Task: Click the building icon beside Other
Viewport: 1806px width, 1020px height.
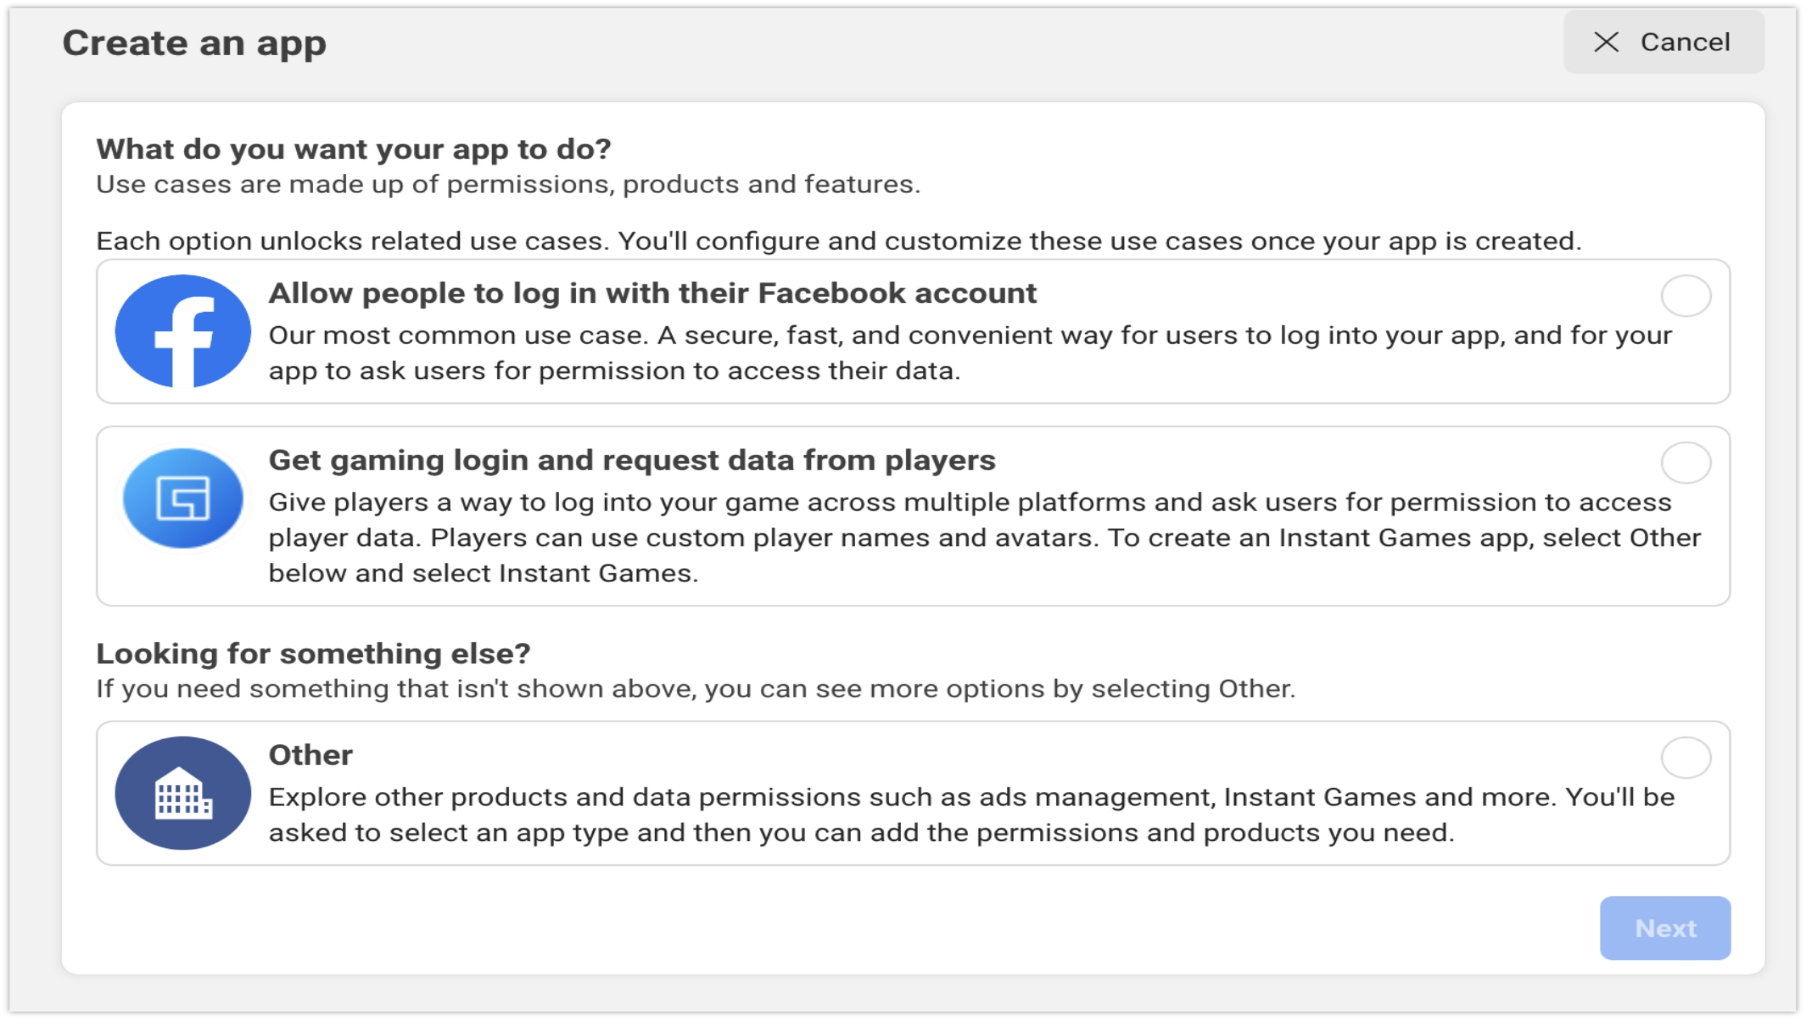Action: coord(182,794)
